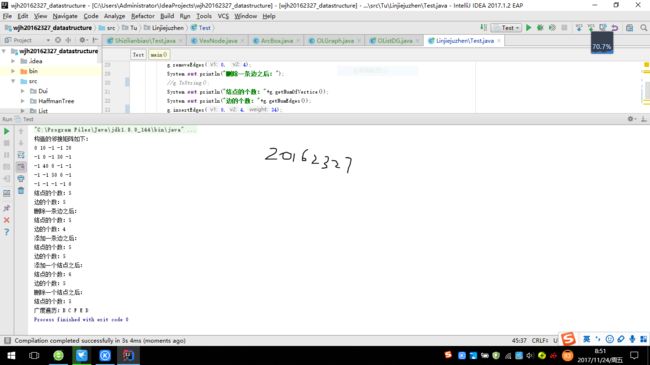Click the CRLF line separator status
Viewport: 650px width, 365px height.
(540, 341)
